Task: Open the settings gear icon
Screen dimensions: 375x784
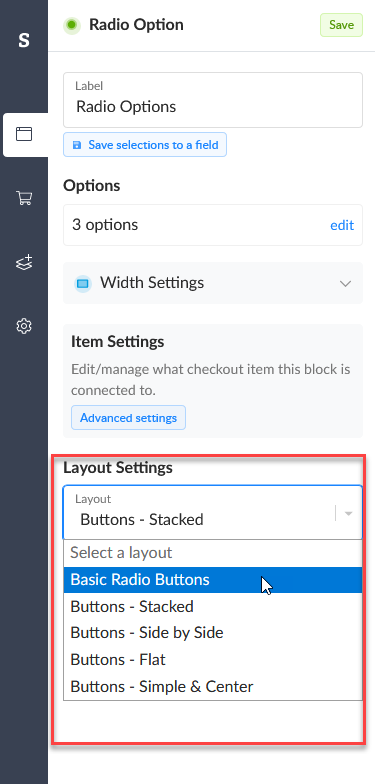Action: (x=24, y=326)
